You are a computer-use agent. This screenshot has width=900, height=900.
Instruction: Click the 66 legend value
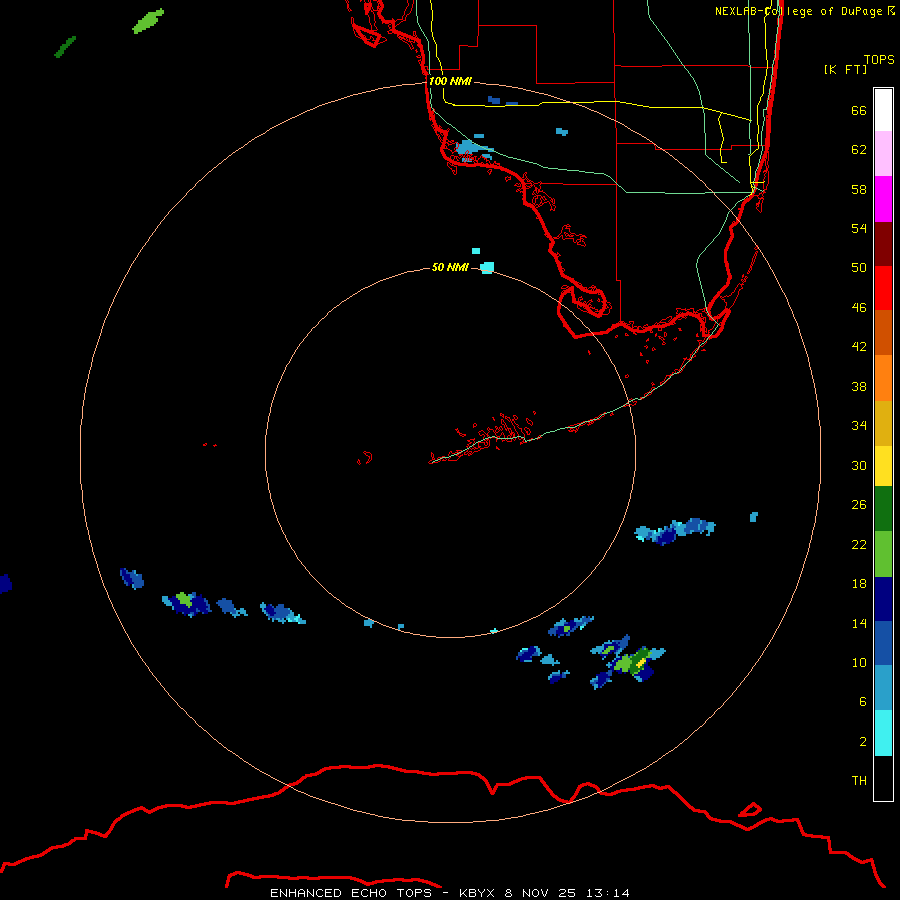(x=859, y=110)
